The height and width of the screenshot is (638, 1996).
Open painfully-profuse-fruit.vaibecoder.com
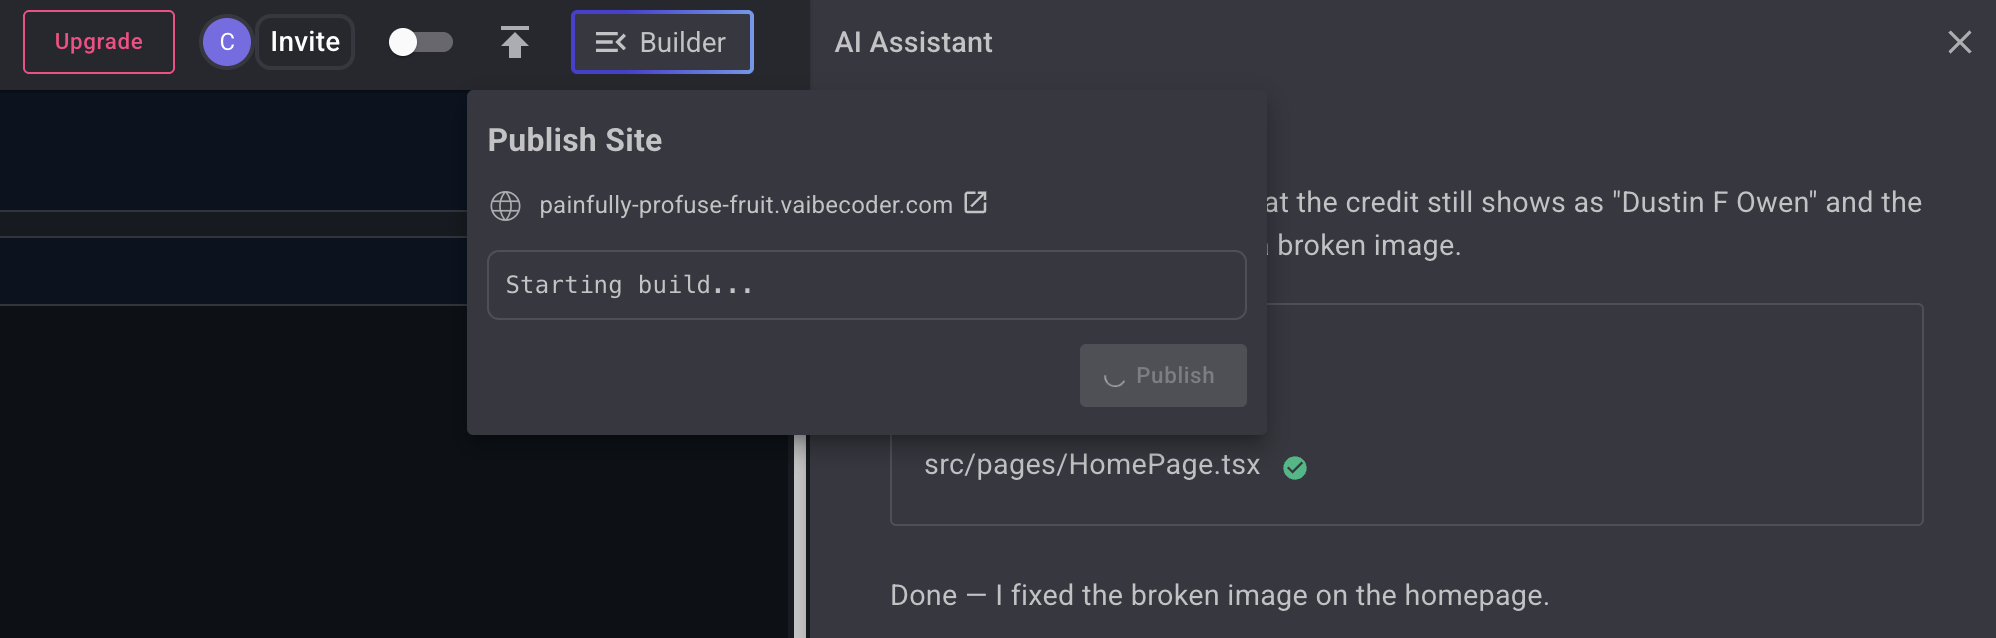tap(745, 204)
